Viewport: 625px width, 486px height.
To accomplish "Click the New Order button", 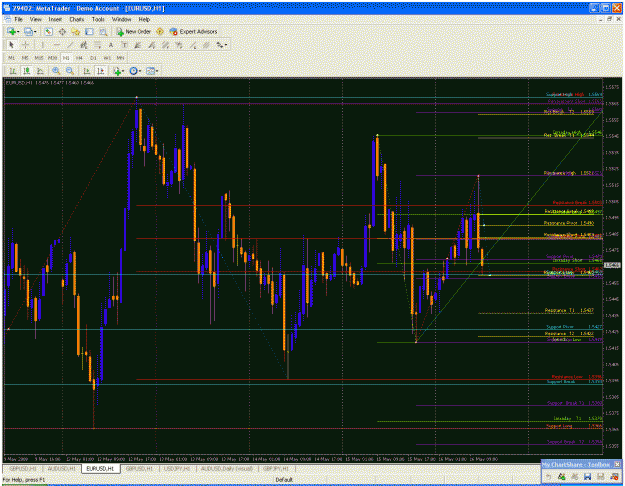I will pyautogui.click(x=134, y=31).
